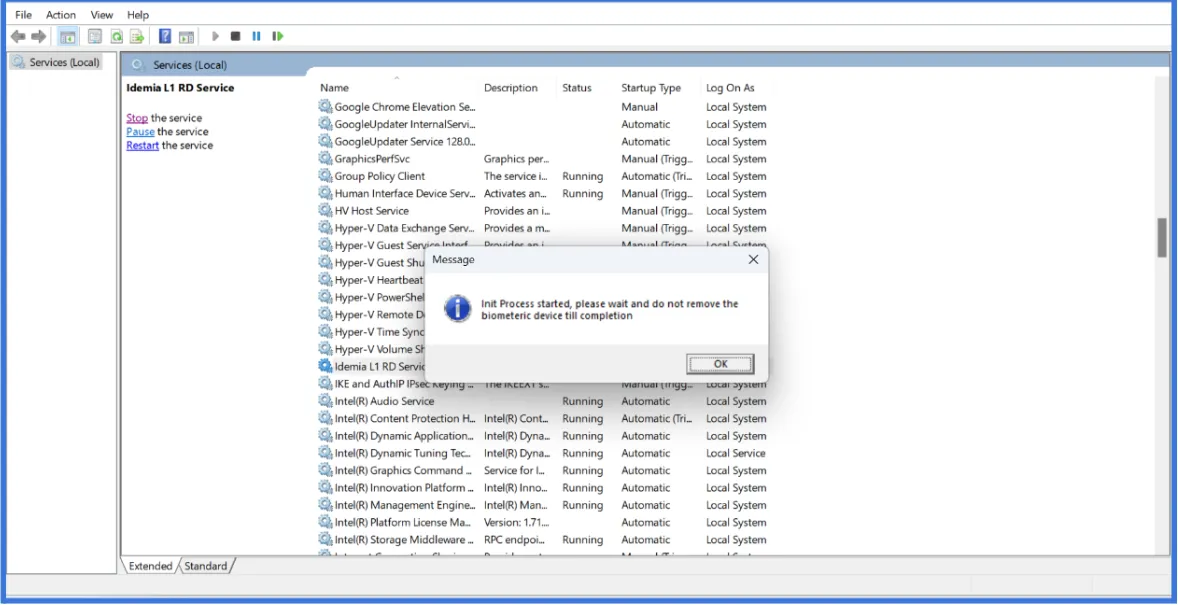Select the GoogleUpdater InternalService row
Screen dimensions: 1178x605
click(x=545, y=124)
